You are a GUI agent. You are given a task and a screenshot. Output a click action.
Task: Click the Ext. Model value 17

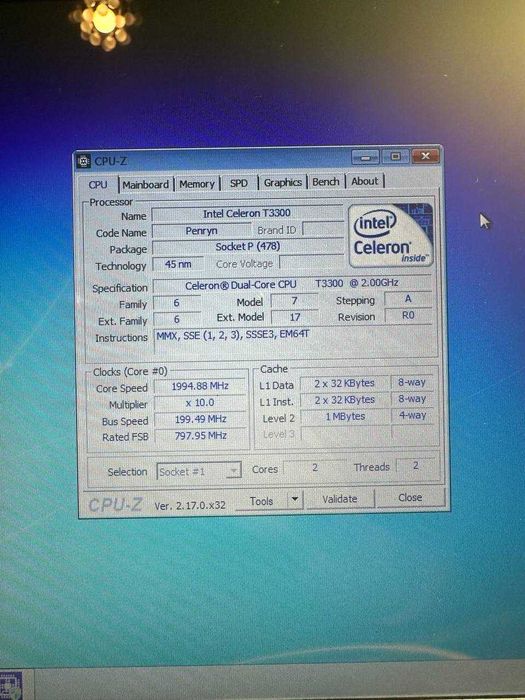pyautogui.click(x=294, y=317)
